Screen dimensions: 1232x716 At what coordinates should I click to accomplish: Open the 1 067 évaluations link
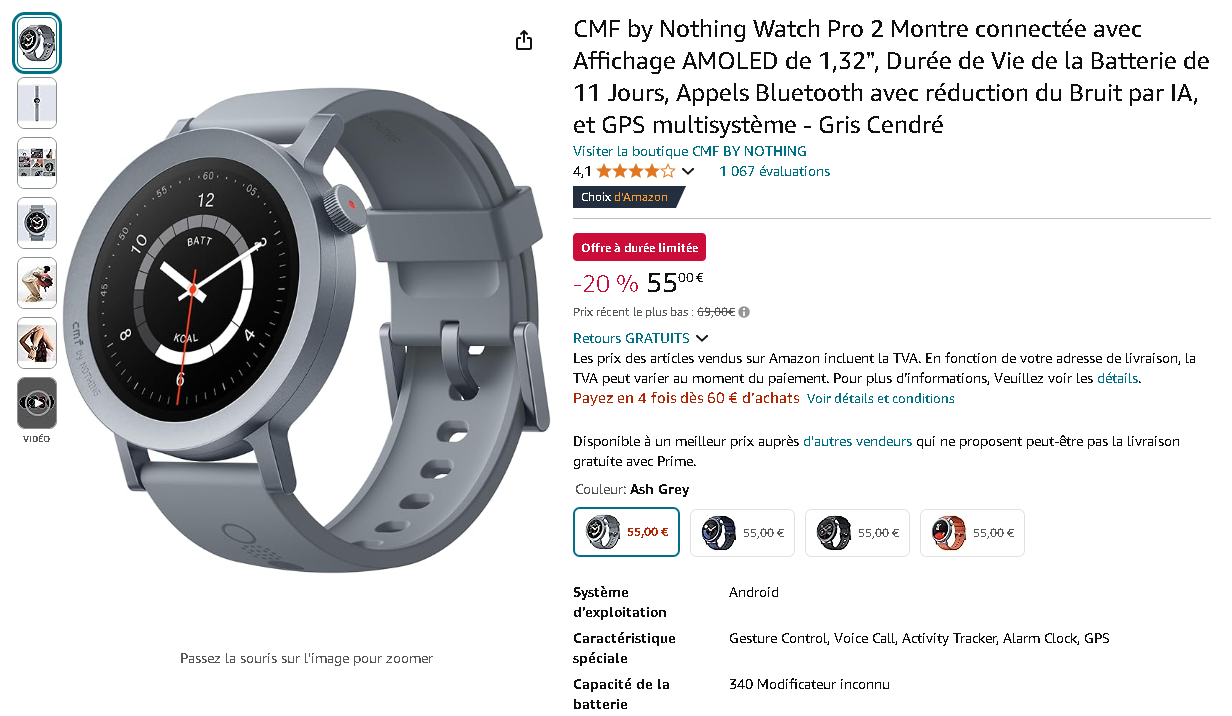click(775, 171)
